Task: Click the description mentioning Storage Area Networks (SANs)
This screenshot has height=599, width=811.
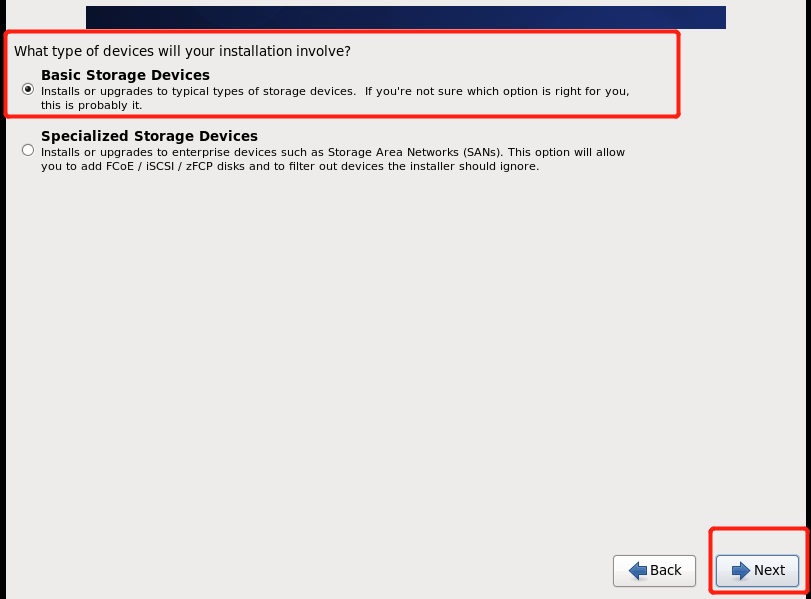Action: tap(333, 159)
